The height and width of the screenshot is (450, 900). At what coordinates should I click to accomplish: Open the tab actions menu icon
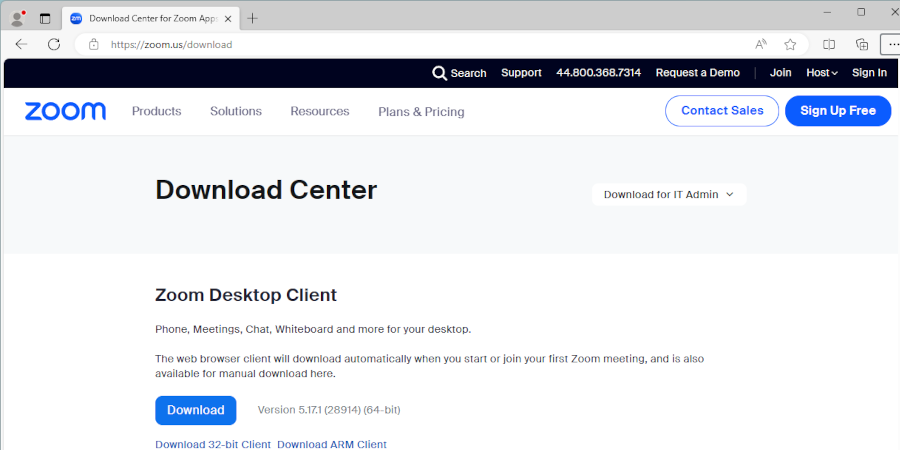pyautogui.click(x=45, y=18)
